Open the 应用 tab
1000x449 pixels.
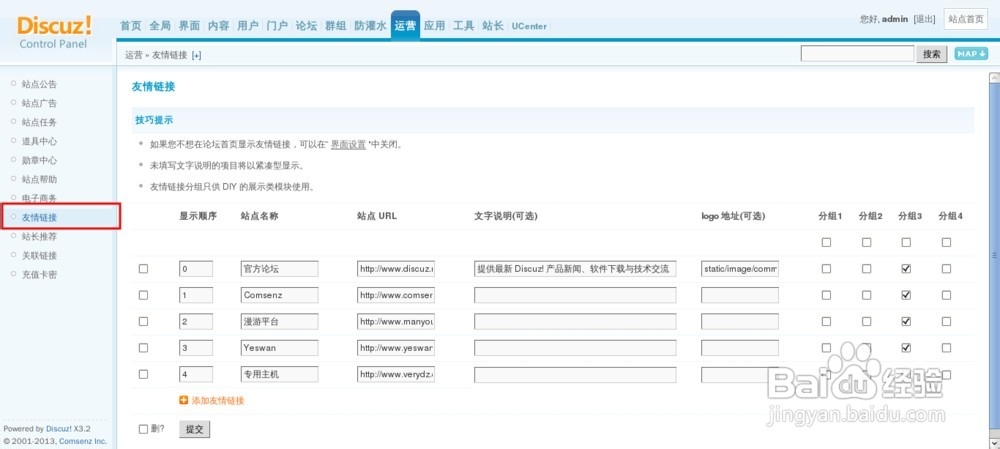[435, 26]
